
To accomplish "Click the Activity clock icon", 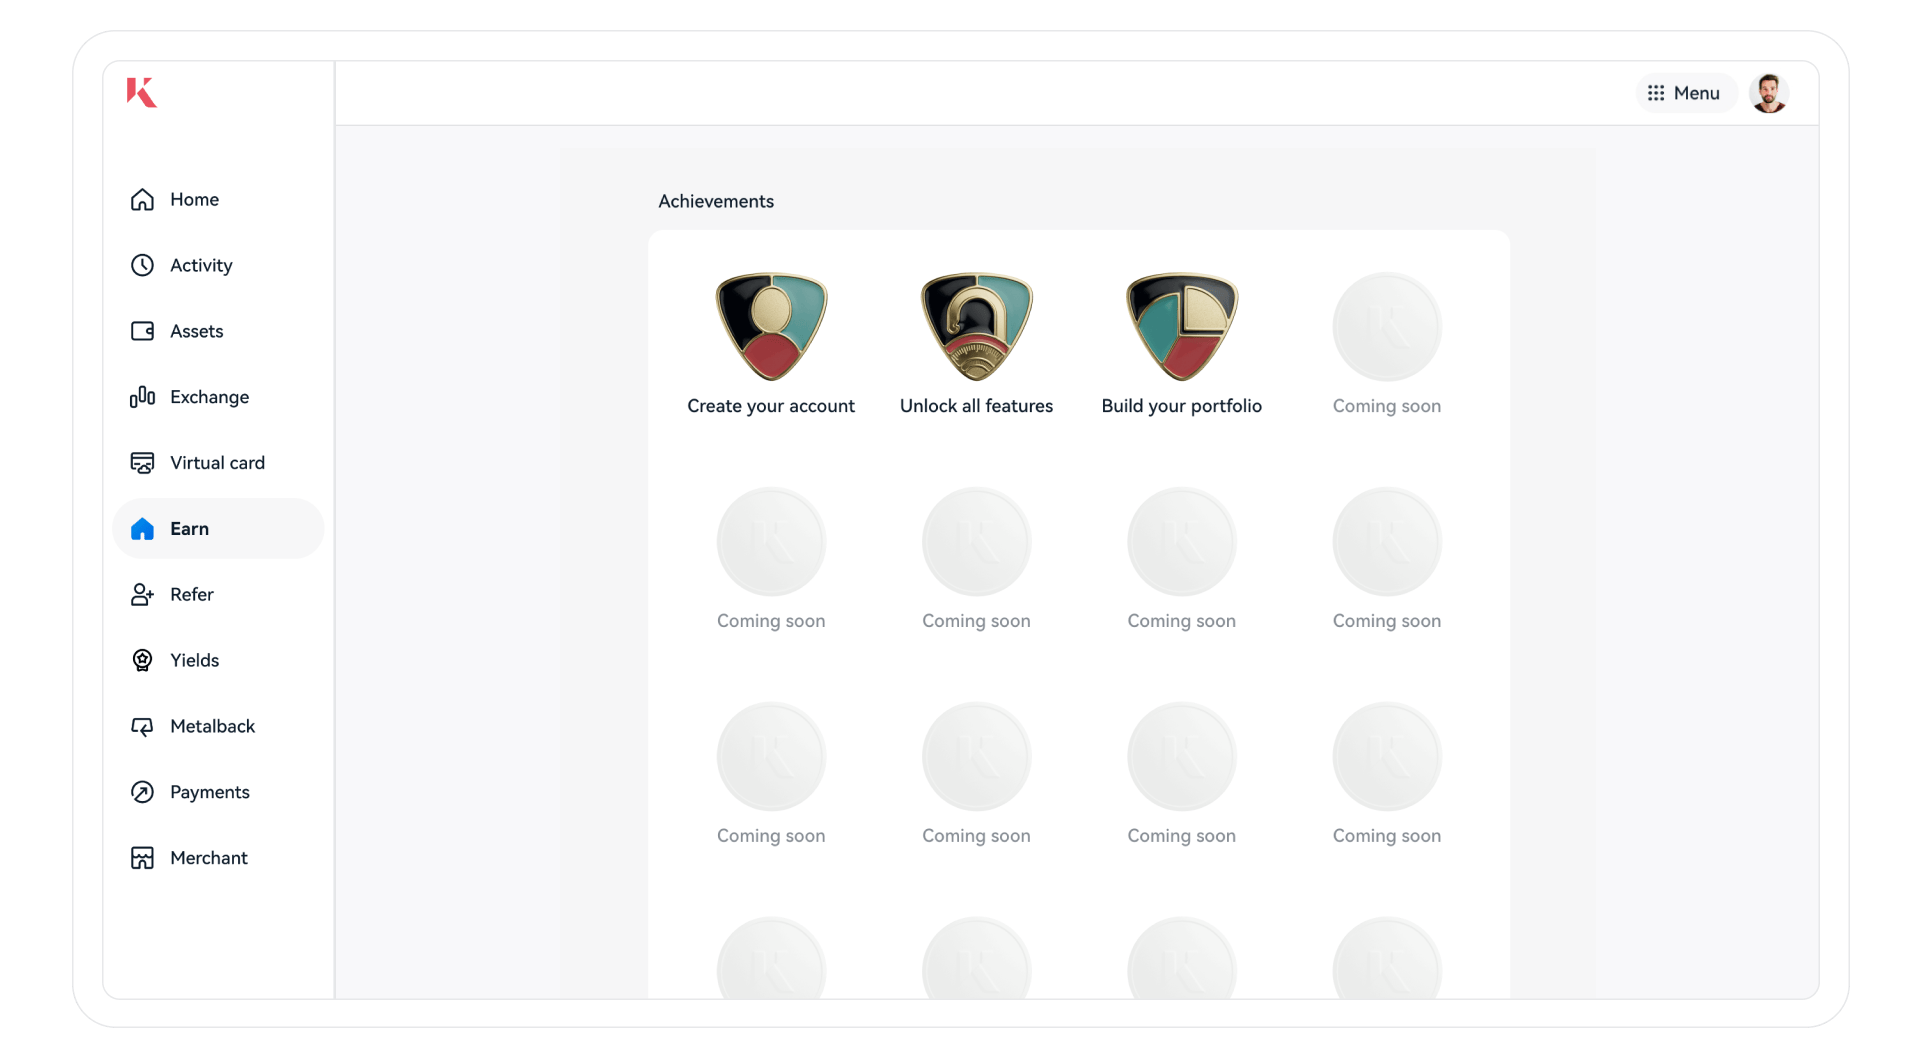I will pos(142,265).
